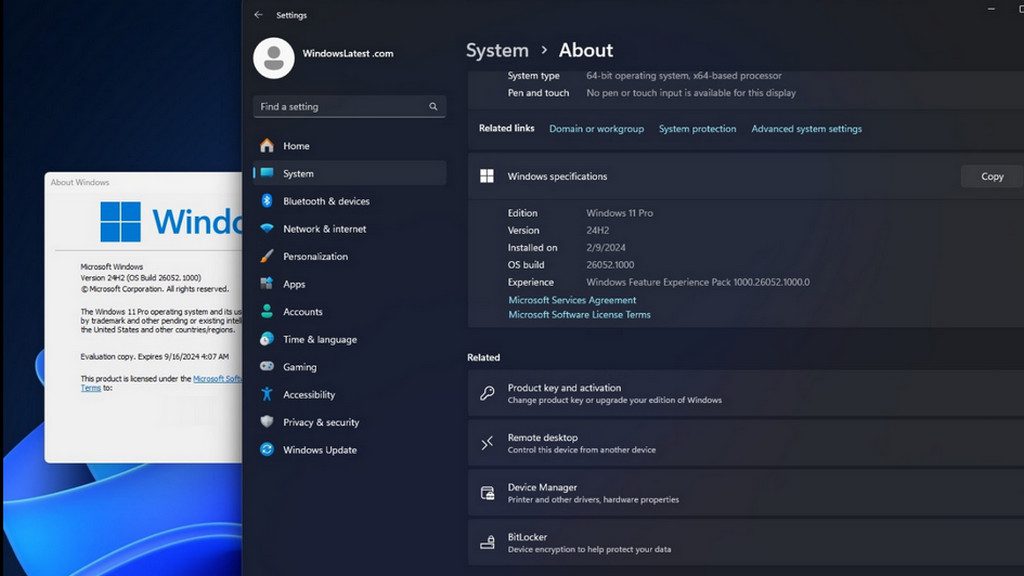Click the BitLocker drive lock icon
Viewport: 1024px width, 576px height.
tap(487, 543)
